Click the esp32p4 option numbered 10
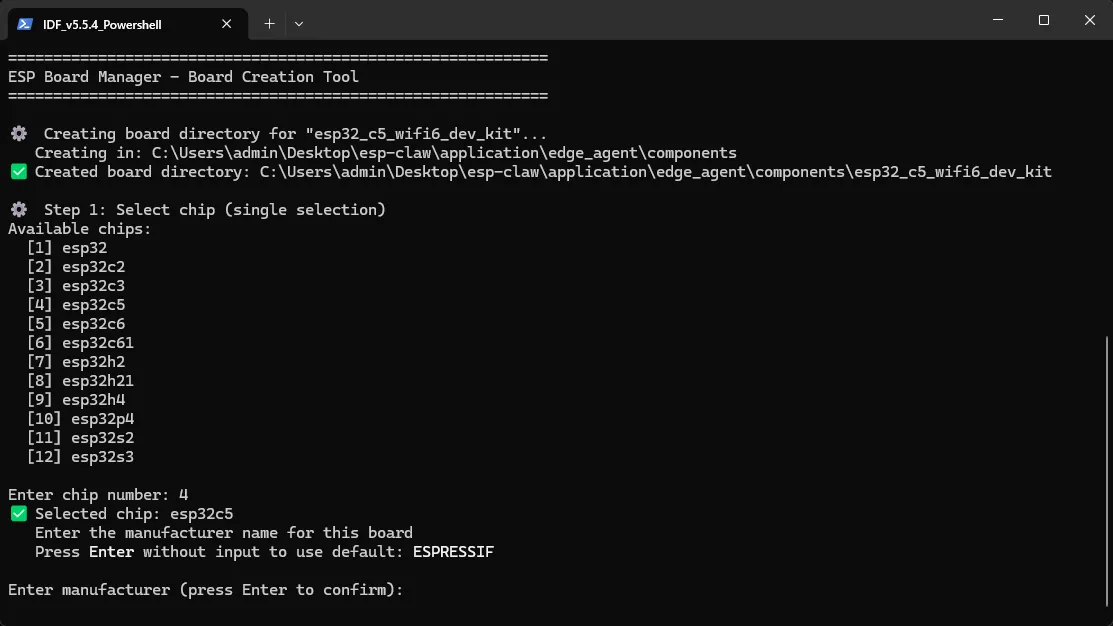The width and height of the screenshot is (1113, 626). click(80, 419)
